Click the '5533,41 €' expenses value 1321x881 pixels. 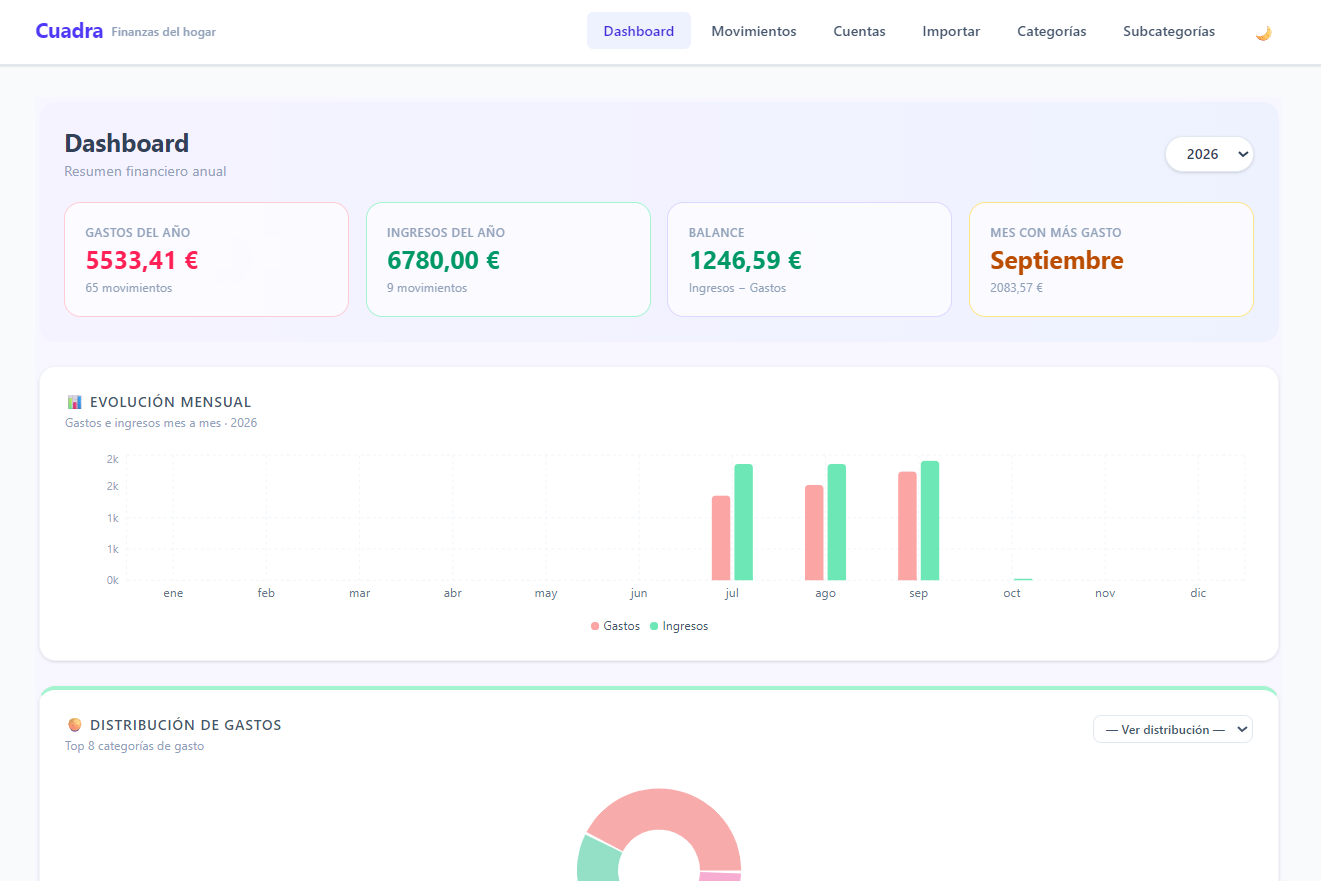tap(142, 260)
